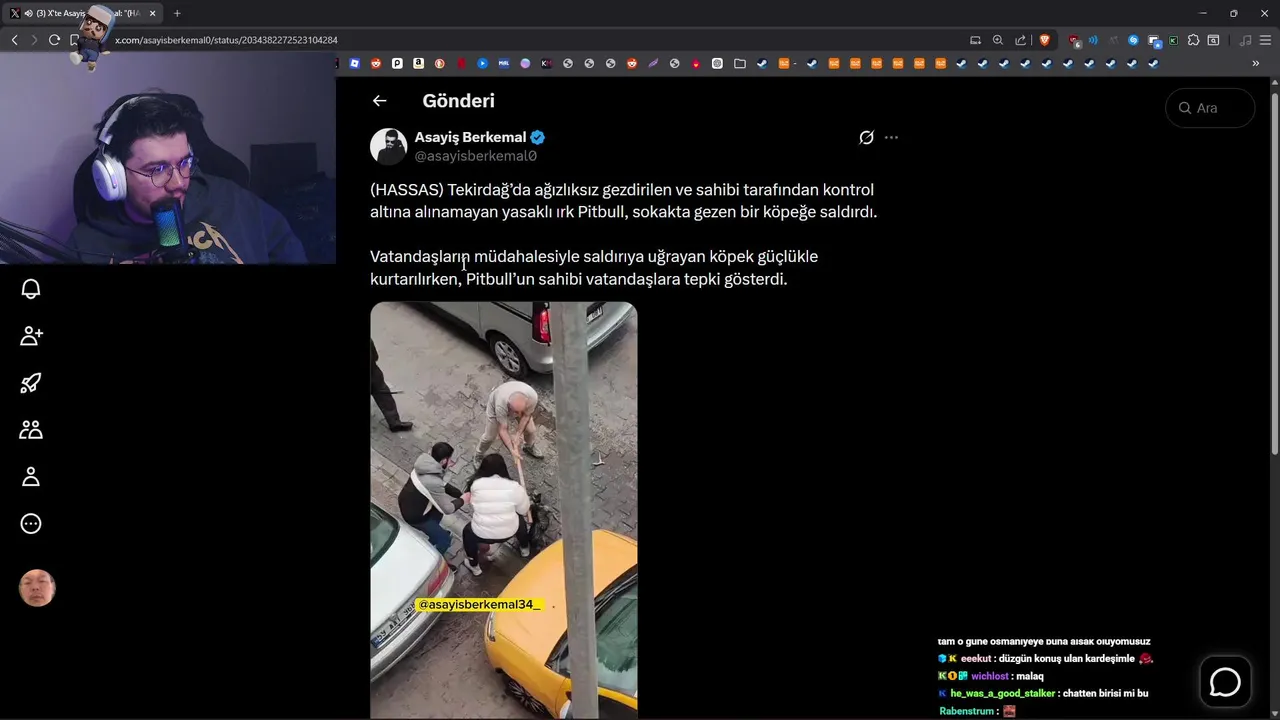This screenshot has height=720, width=1280.
Task: Click the blue circular extension icon
Action: tap(1133, 40)
